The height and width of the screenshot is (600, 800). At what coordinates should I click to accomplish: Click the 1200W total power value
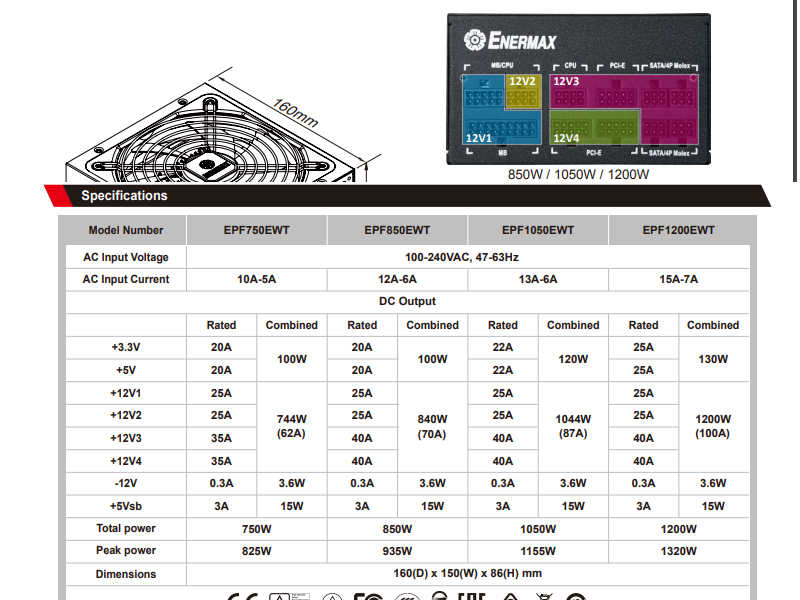coord(678,529)
